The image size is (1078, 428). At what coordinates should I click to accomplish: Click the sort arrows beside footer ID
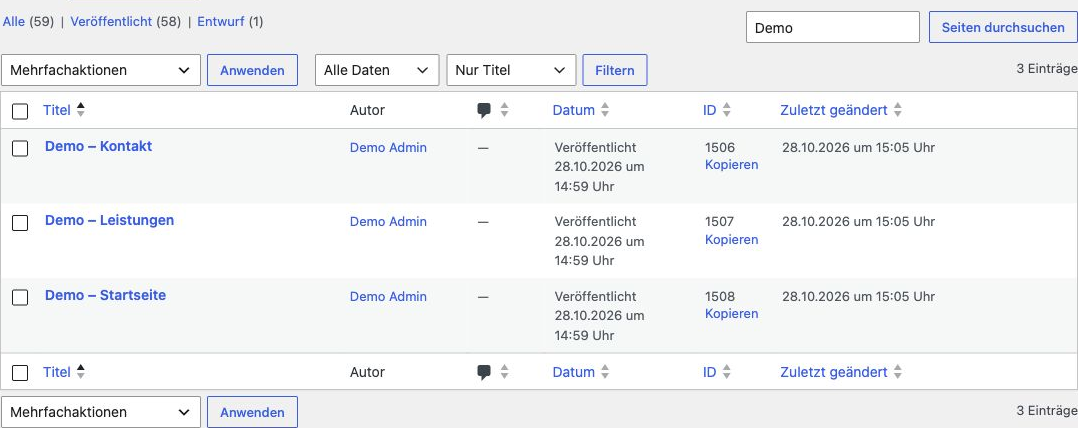click(x=727, y=372)
